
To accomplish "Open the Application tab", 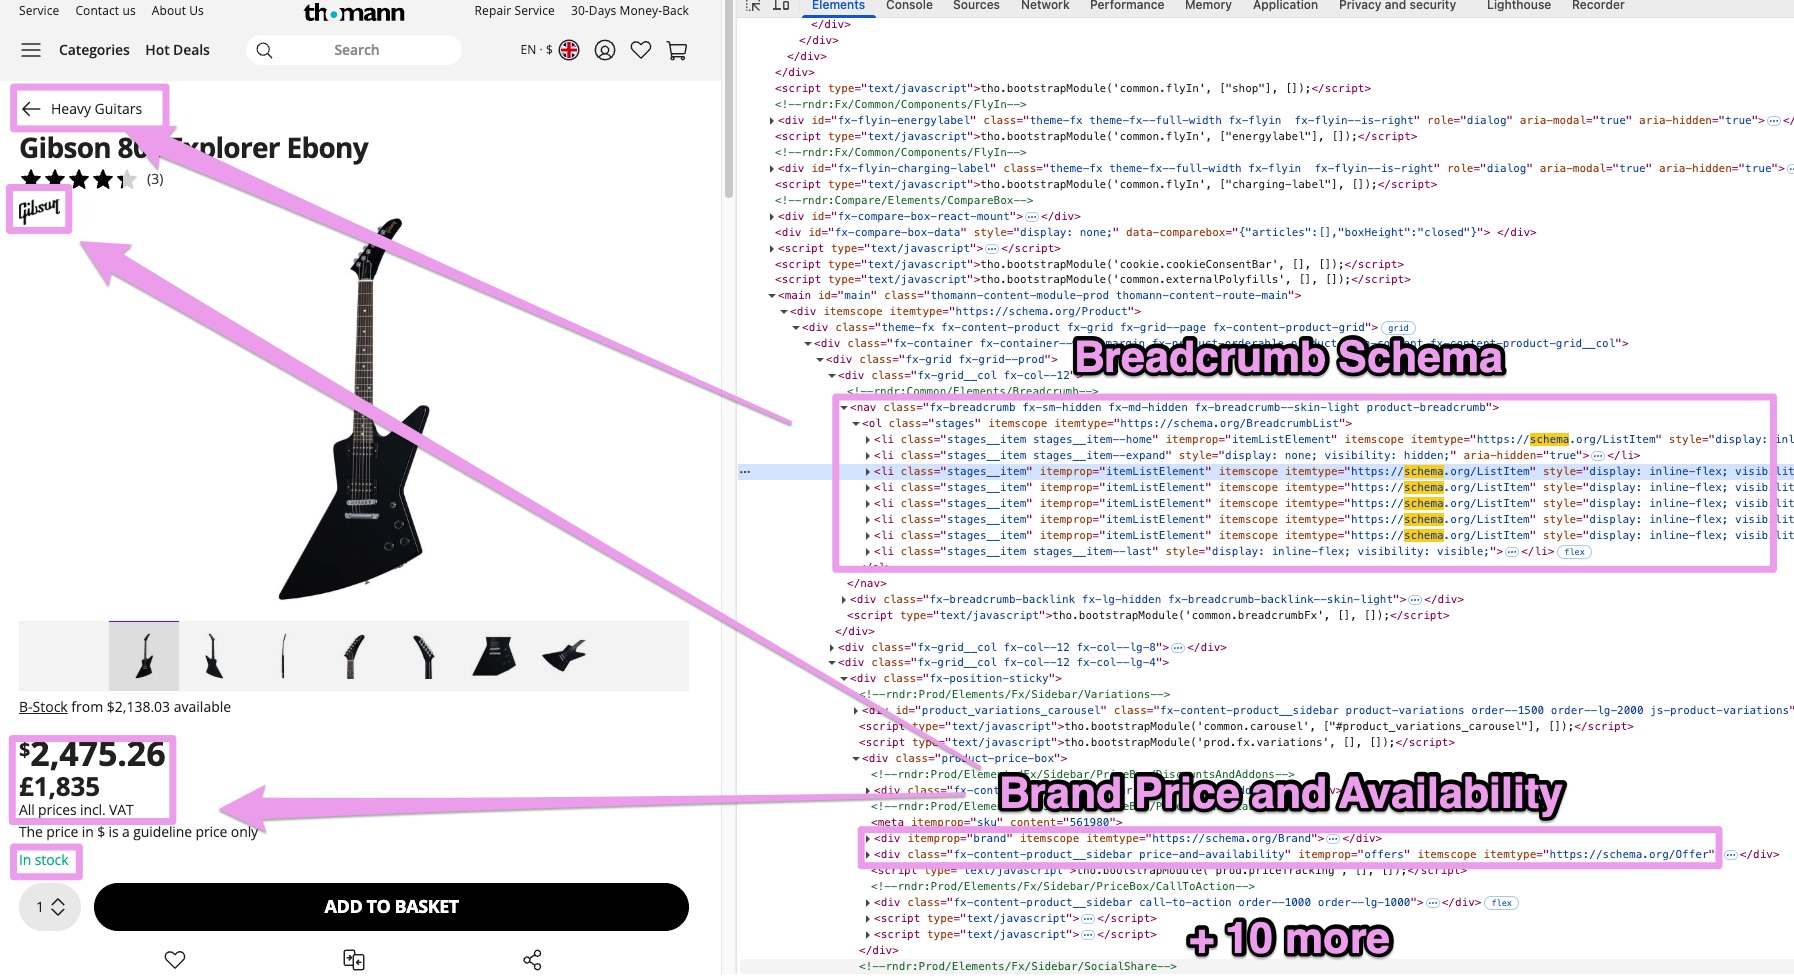I will [x=1285, y=6].
